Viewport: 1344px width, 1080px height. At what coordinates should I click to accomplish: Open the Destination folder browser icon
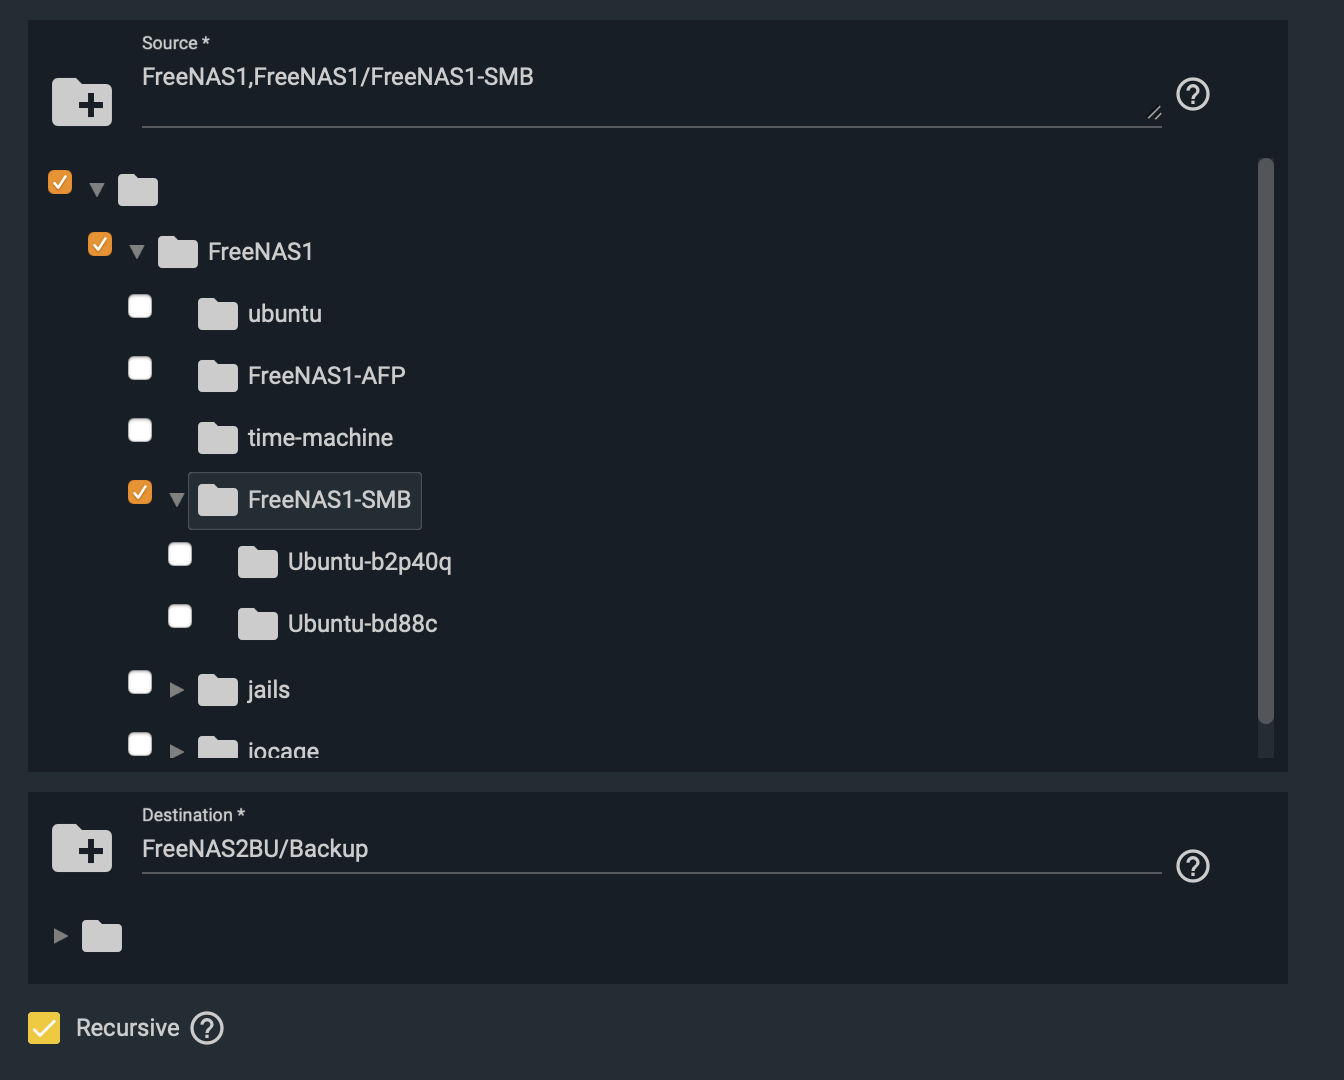click(82, 848)
